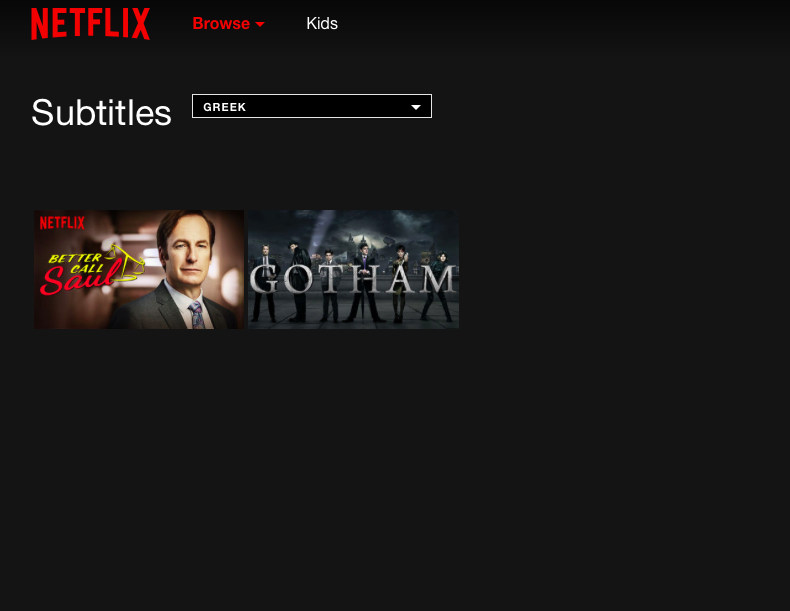Click the letter M in the GOTHAM title

tap(438, 279)
